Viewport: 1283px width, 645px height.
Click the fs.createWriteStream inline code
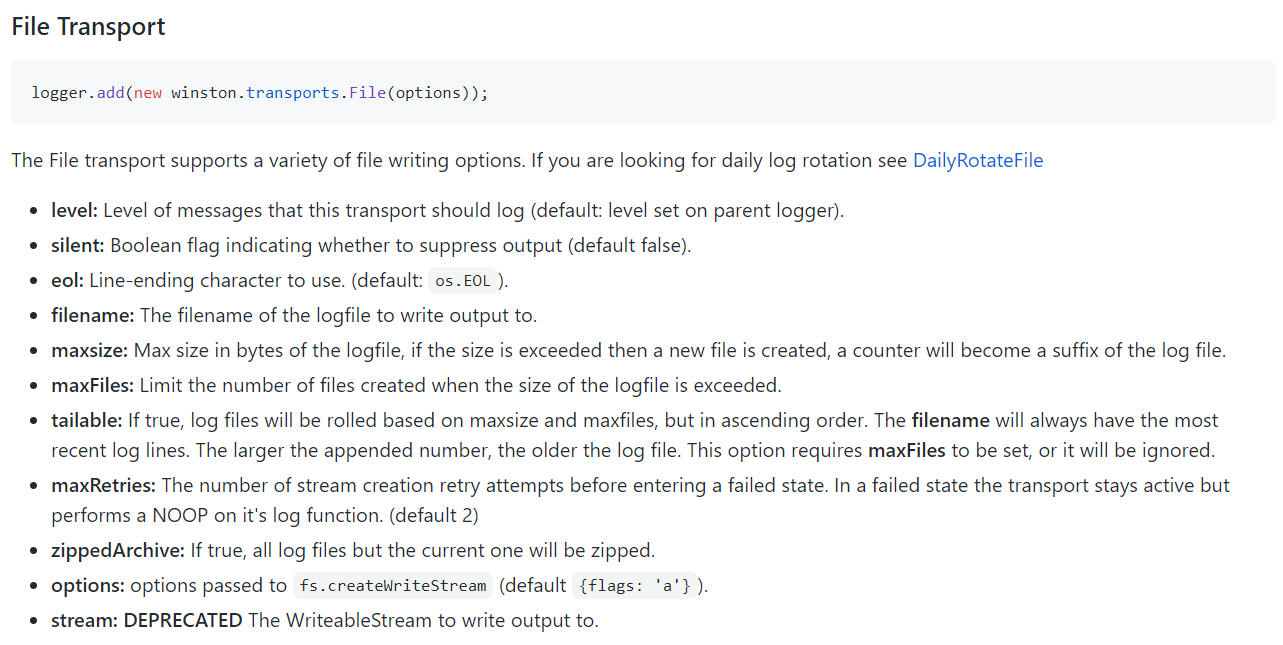(393, 586)
